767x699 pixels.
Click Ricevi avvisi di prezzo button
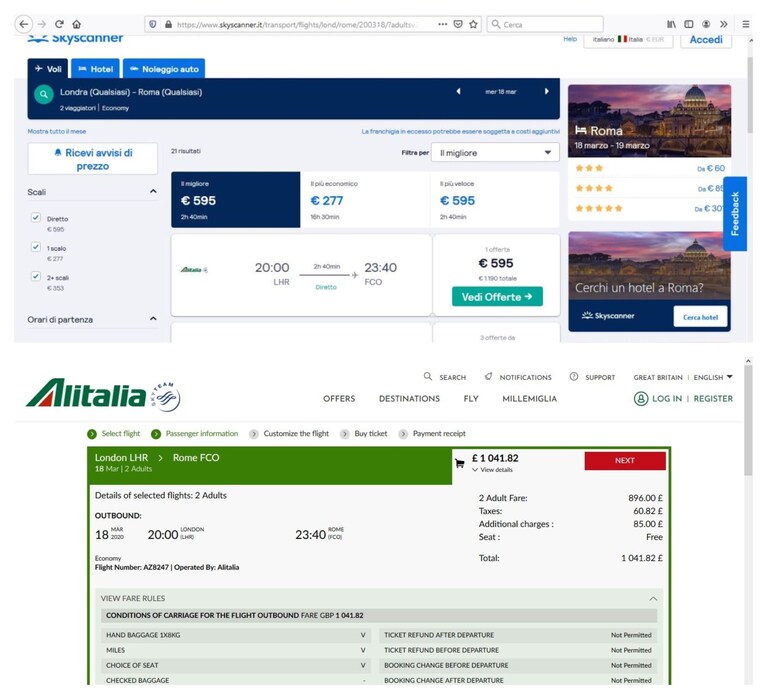93,159
